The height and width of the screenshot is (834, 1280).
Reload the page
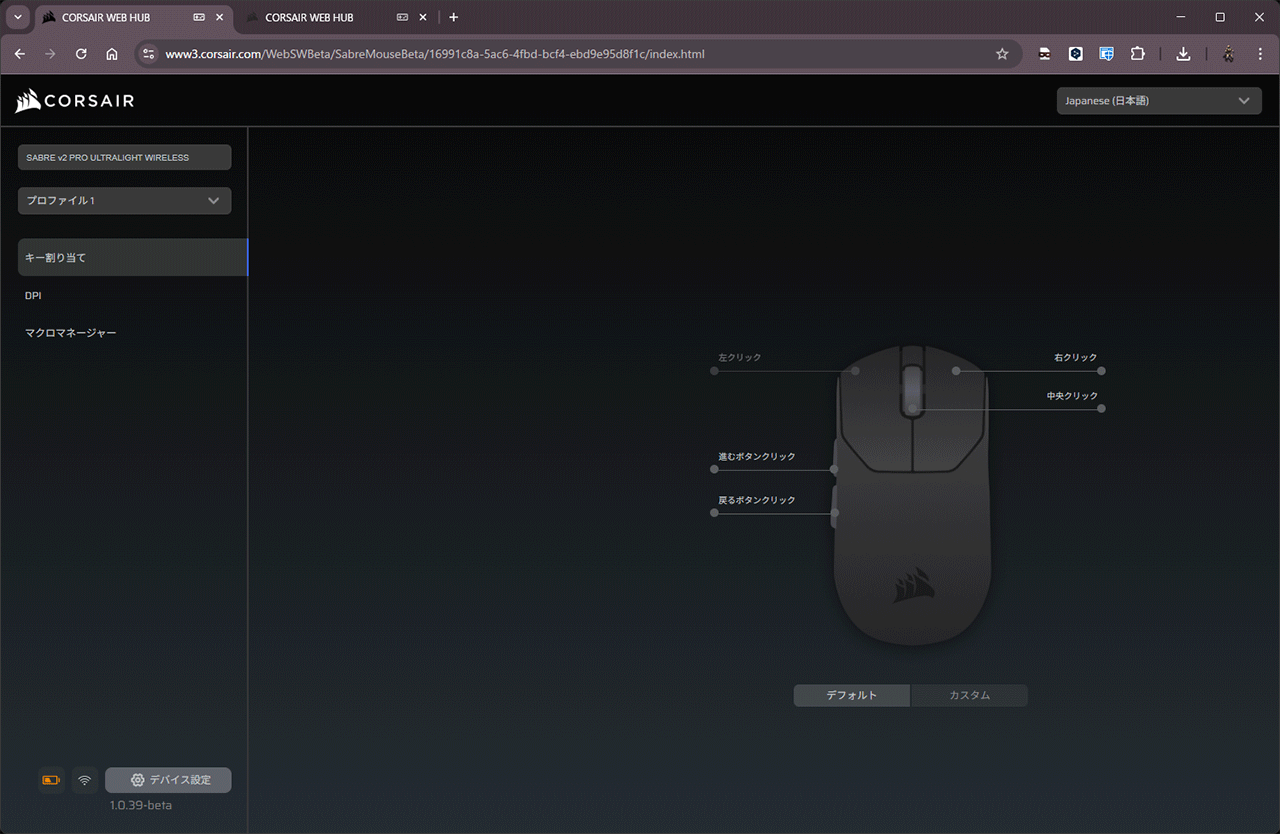81,54
